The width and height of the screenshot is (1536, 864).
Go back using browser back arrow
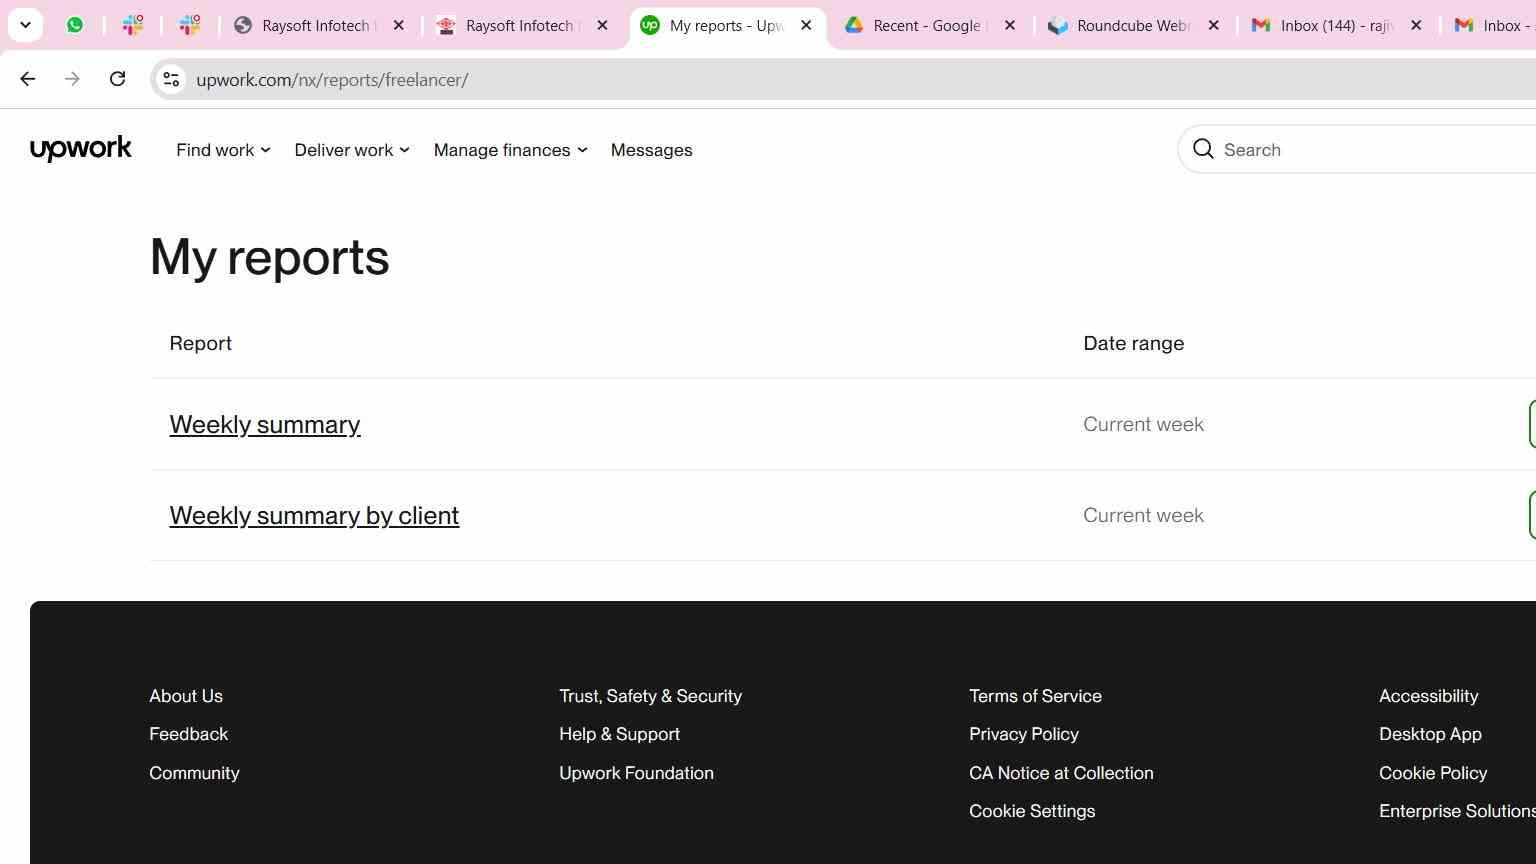point(27,79)
